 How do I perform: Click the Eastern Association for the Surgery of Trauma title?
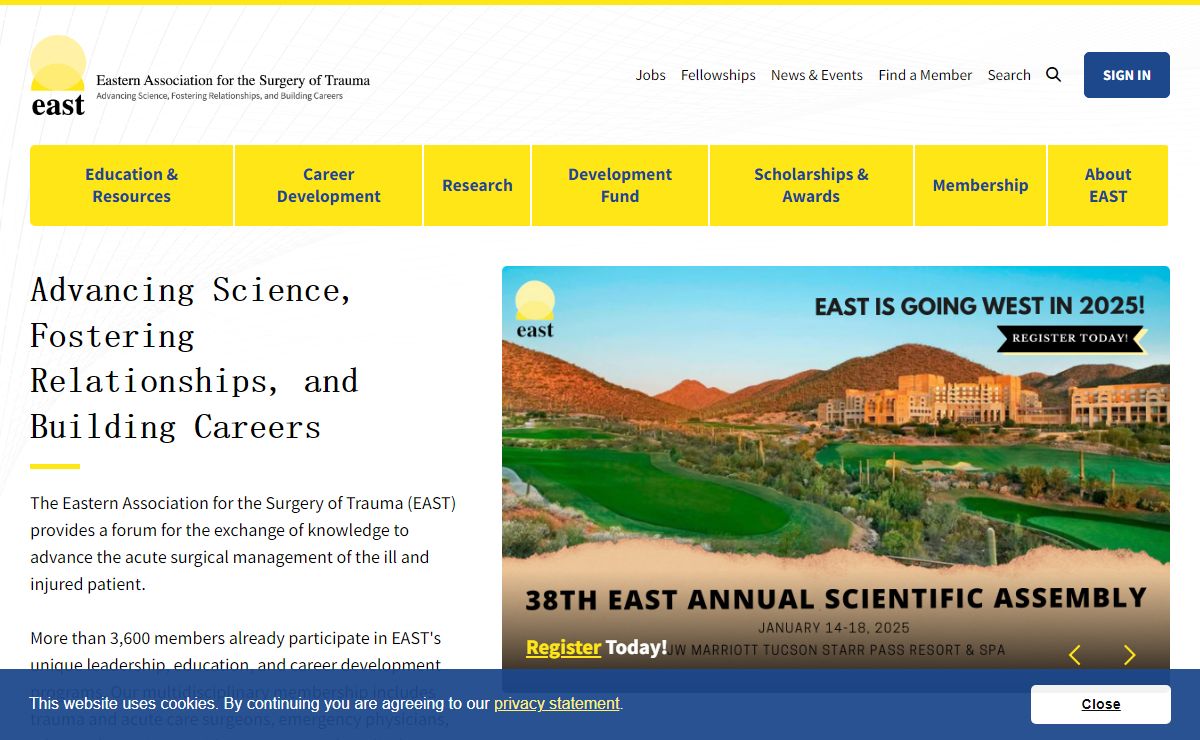[x=233, y=80]
